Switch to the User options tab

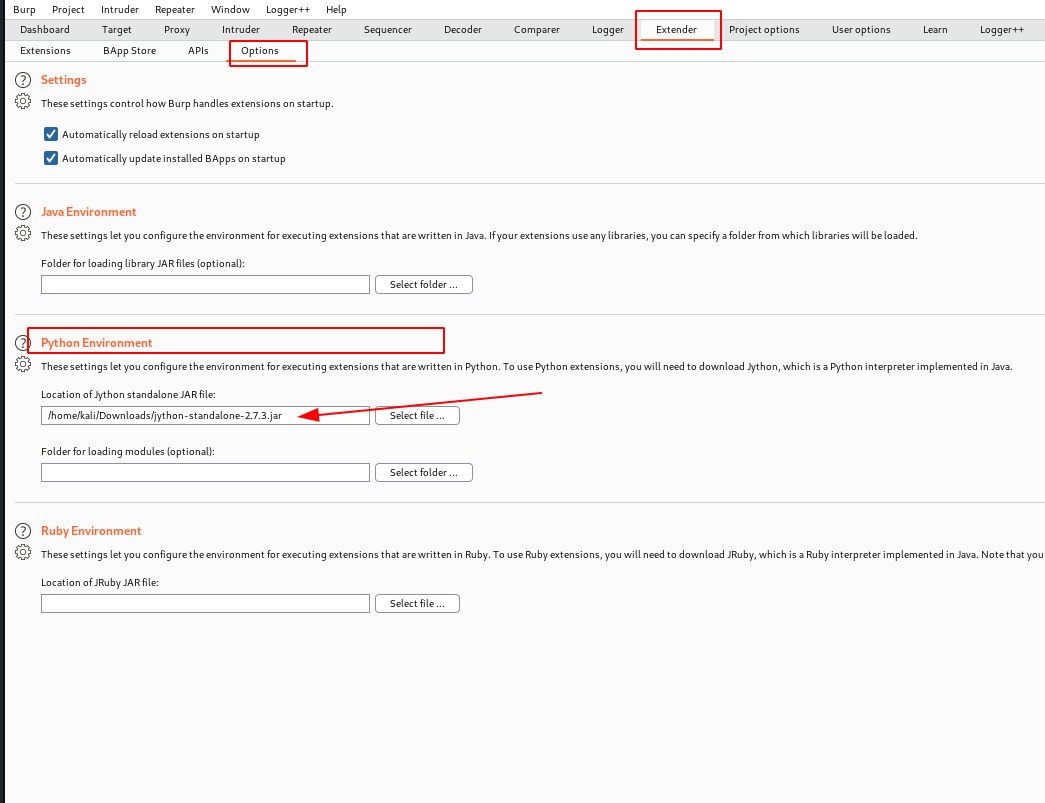861,29
